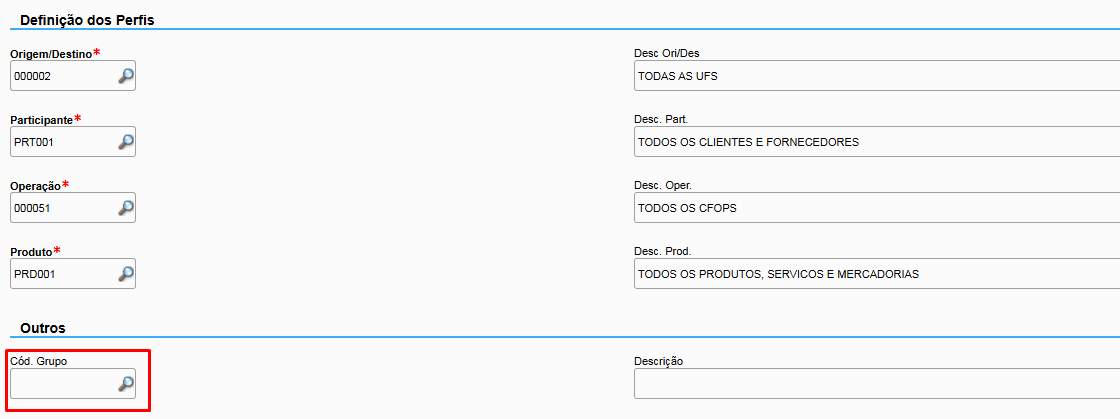Focus the Desc. Oper. field TODOS OS CFOPS
Viewport: 1120px width, 419px height.
[x=876, y=208]
